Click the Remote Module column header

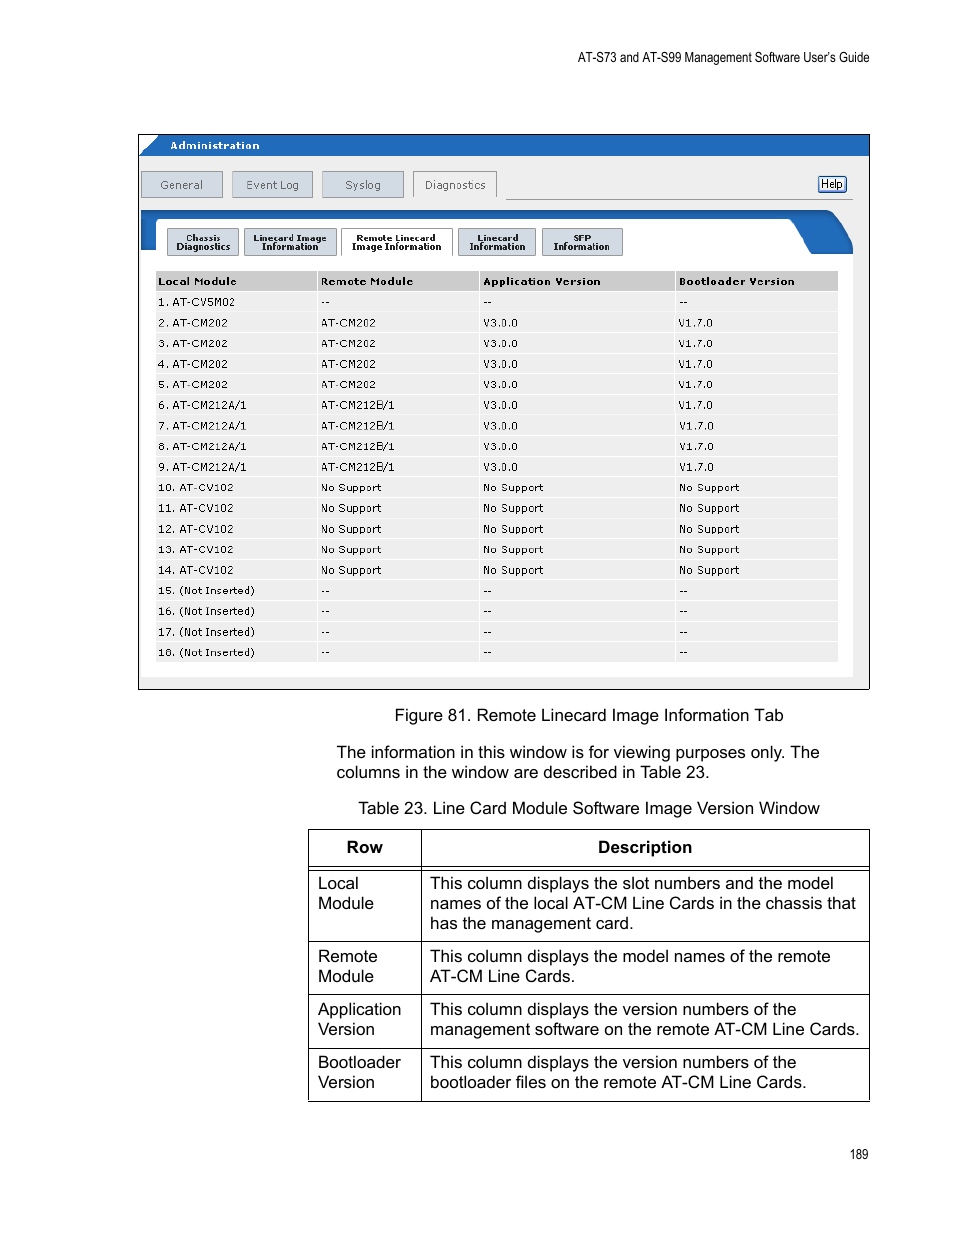click(x=398, y=281)
